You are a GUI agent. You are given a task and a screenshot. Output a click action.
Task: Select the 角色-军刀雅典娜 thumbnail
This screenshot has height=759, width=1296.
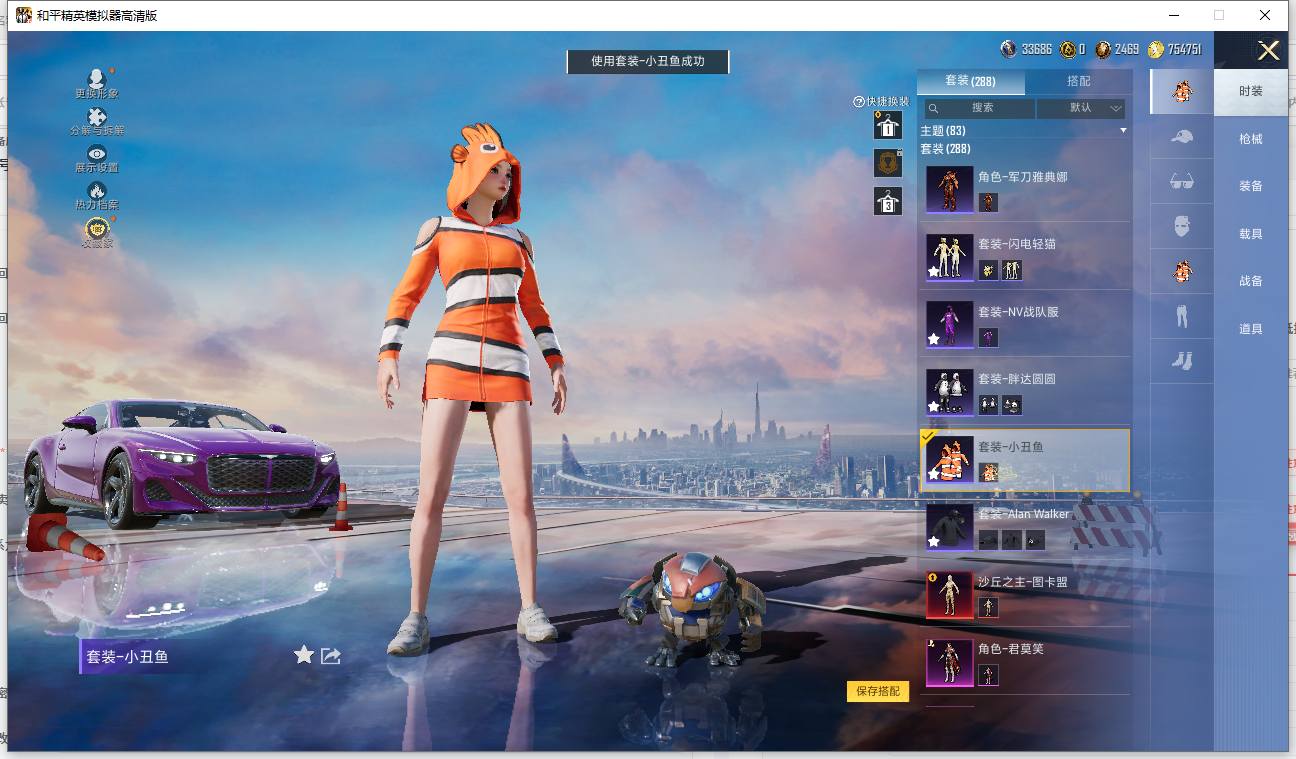[949, 189]
